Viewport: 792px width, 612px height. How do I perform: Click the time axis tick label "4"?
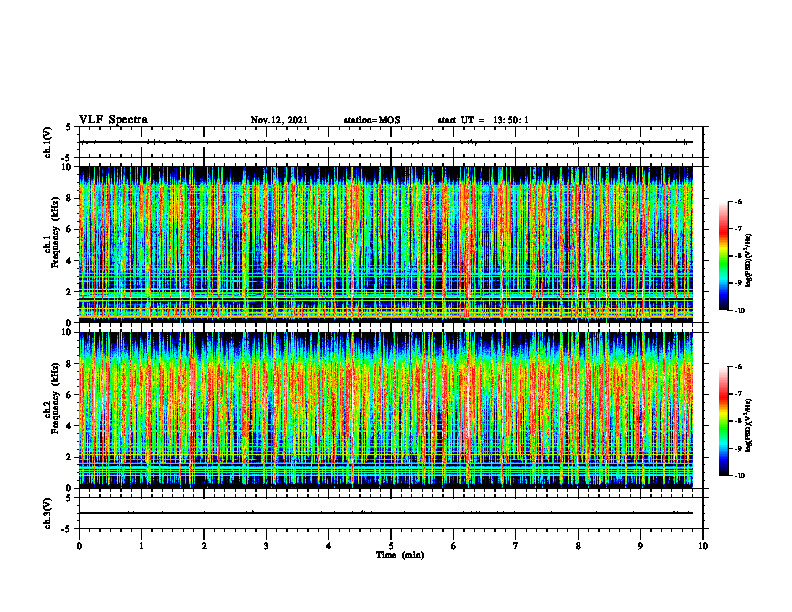pyautogui.click(x=329, y=546)
